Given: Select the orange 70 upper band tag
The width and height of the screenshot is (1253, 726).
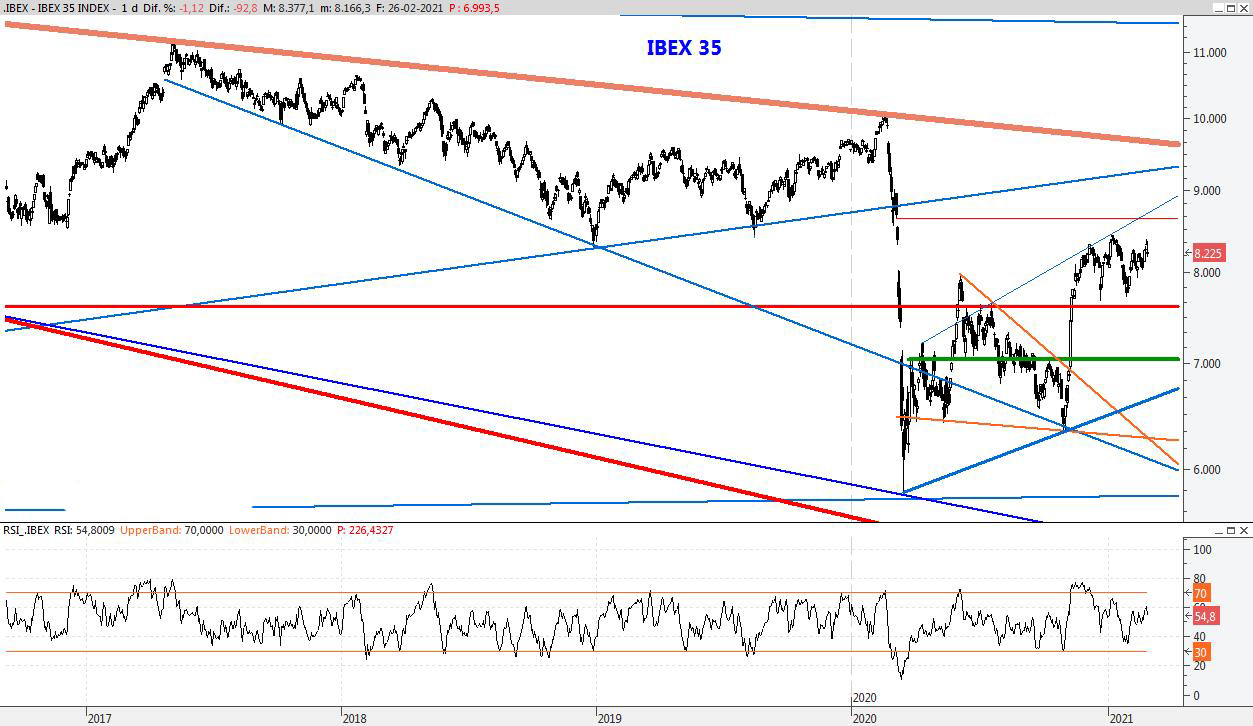Looking at the screenshot, I should pyautogui.click(x=1202, y=593).
